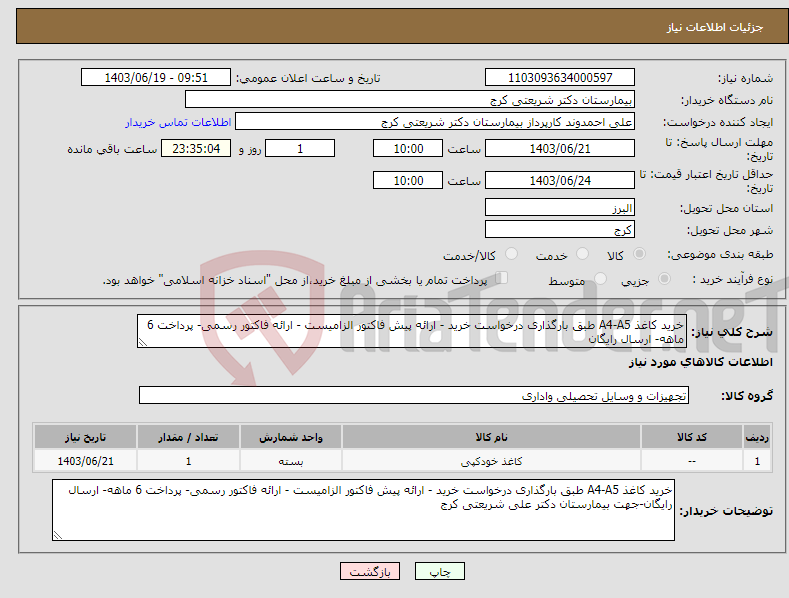
Task: Click the price validity time 10:00 field
Action: [408, 180]
